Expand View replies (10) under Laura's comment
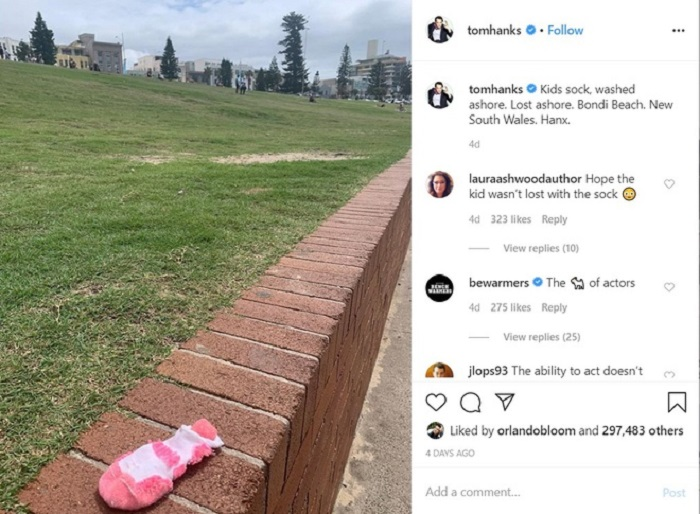The height and width of the screenshot is (514, 700). (x=541, y=248)
